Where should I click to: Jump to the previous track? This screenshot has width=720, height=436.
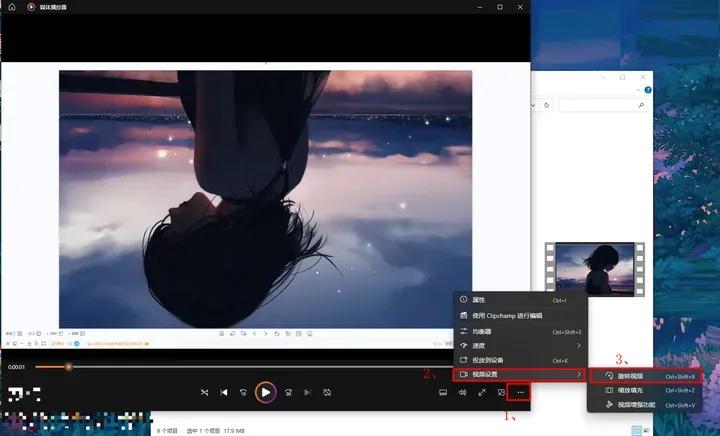click(x=224, y=392)
